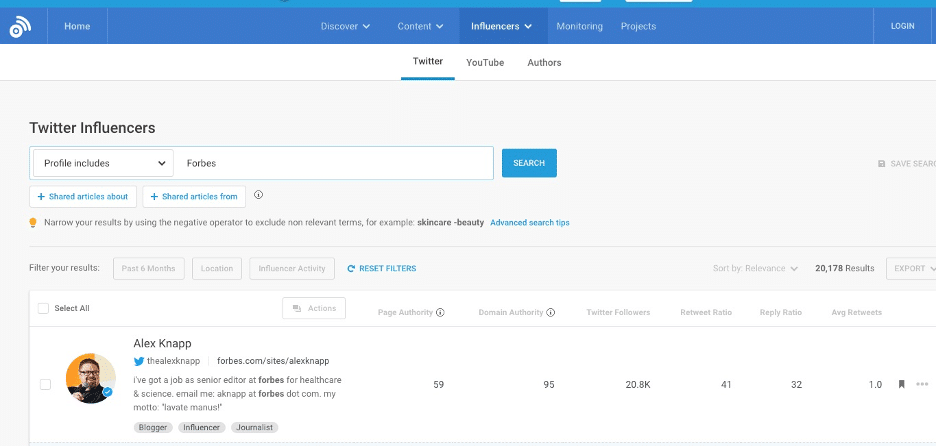Expand the Discover menu

point(345,26)
